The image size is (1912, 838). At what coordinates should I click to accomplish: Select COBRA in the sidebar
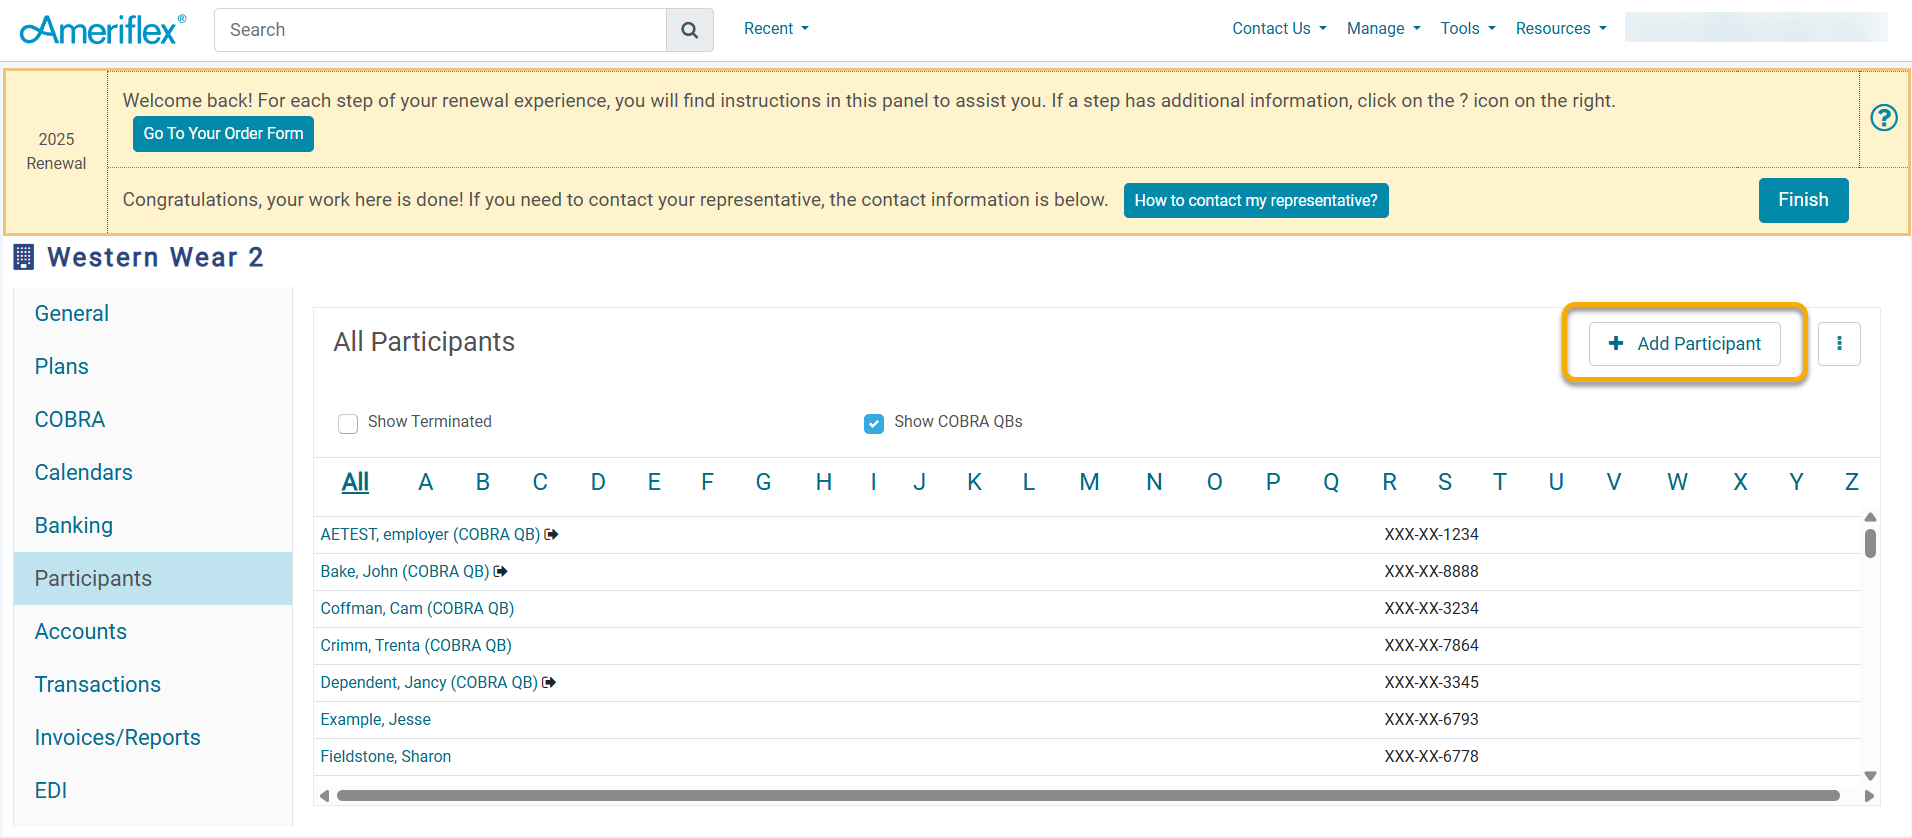coord(153,420)
